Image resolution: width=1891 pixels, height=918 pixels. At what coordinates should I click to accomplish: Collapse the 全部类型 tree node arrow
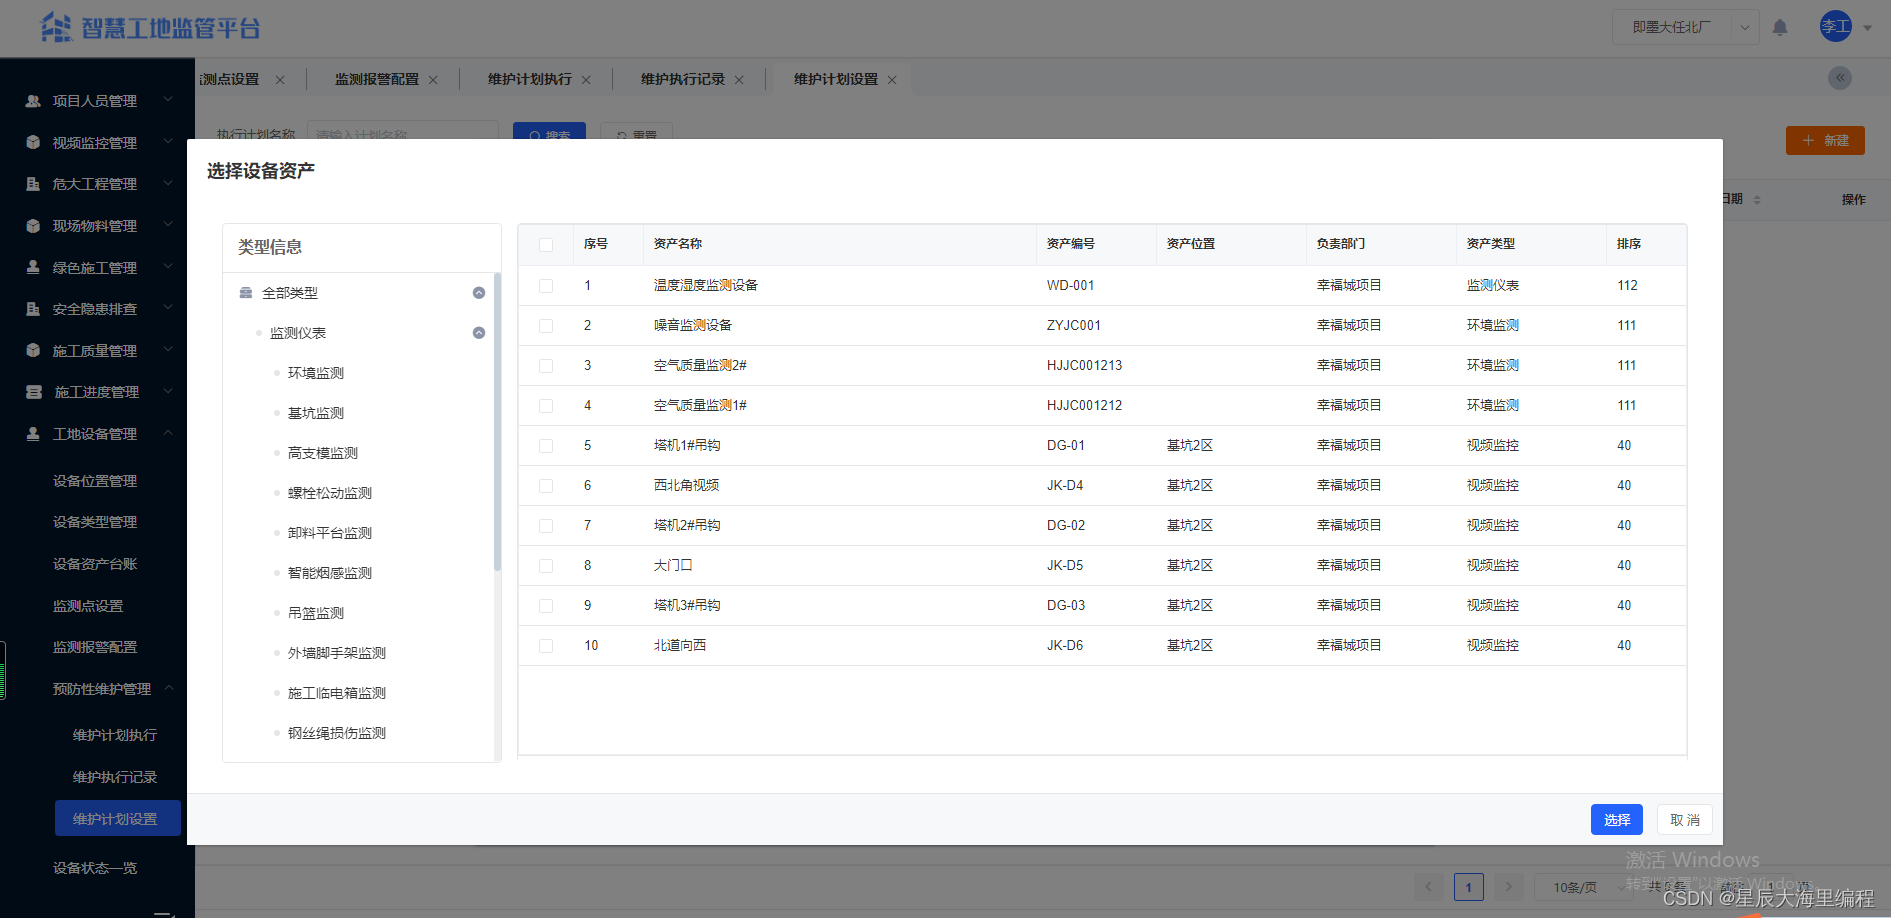pos(479,293)
